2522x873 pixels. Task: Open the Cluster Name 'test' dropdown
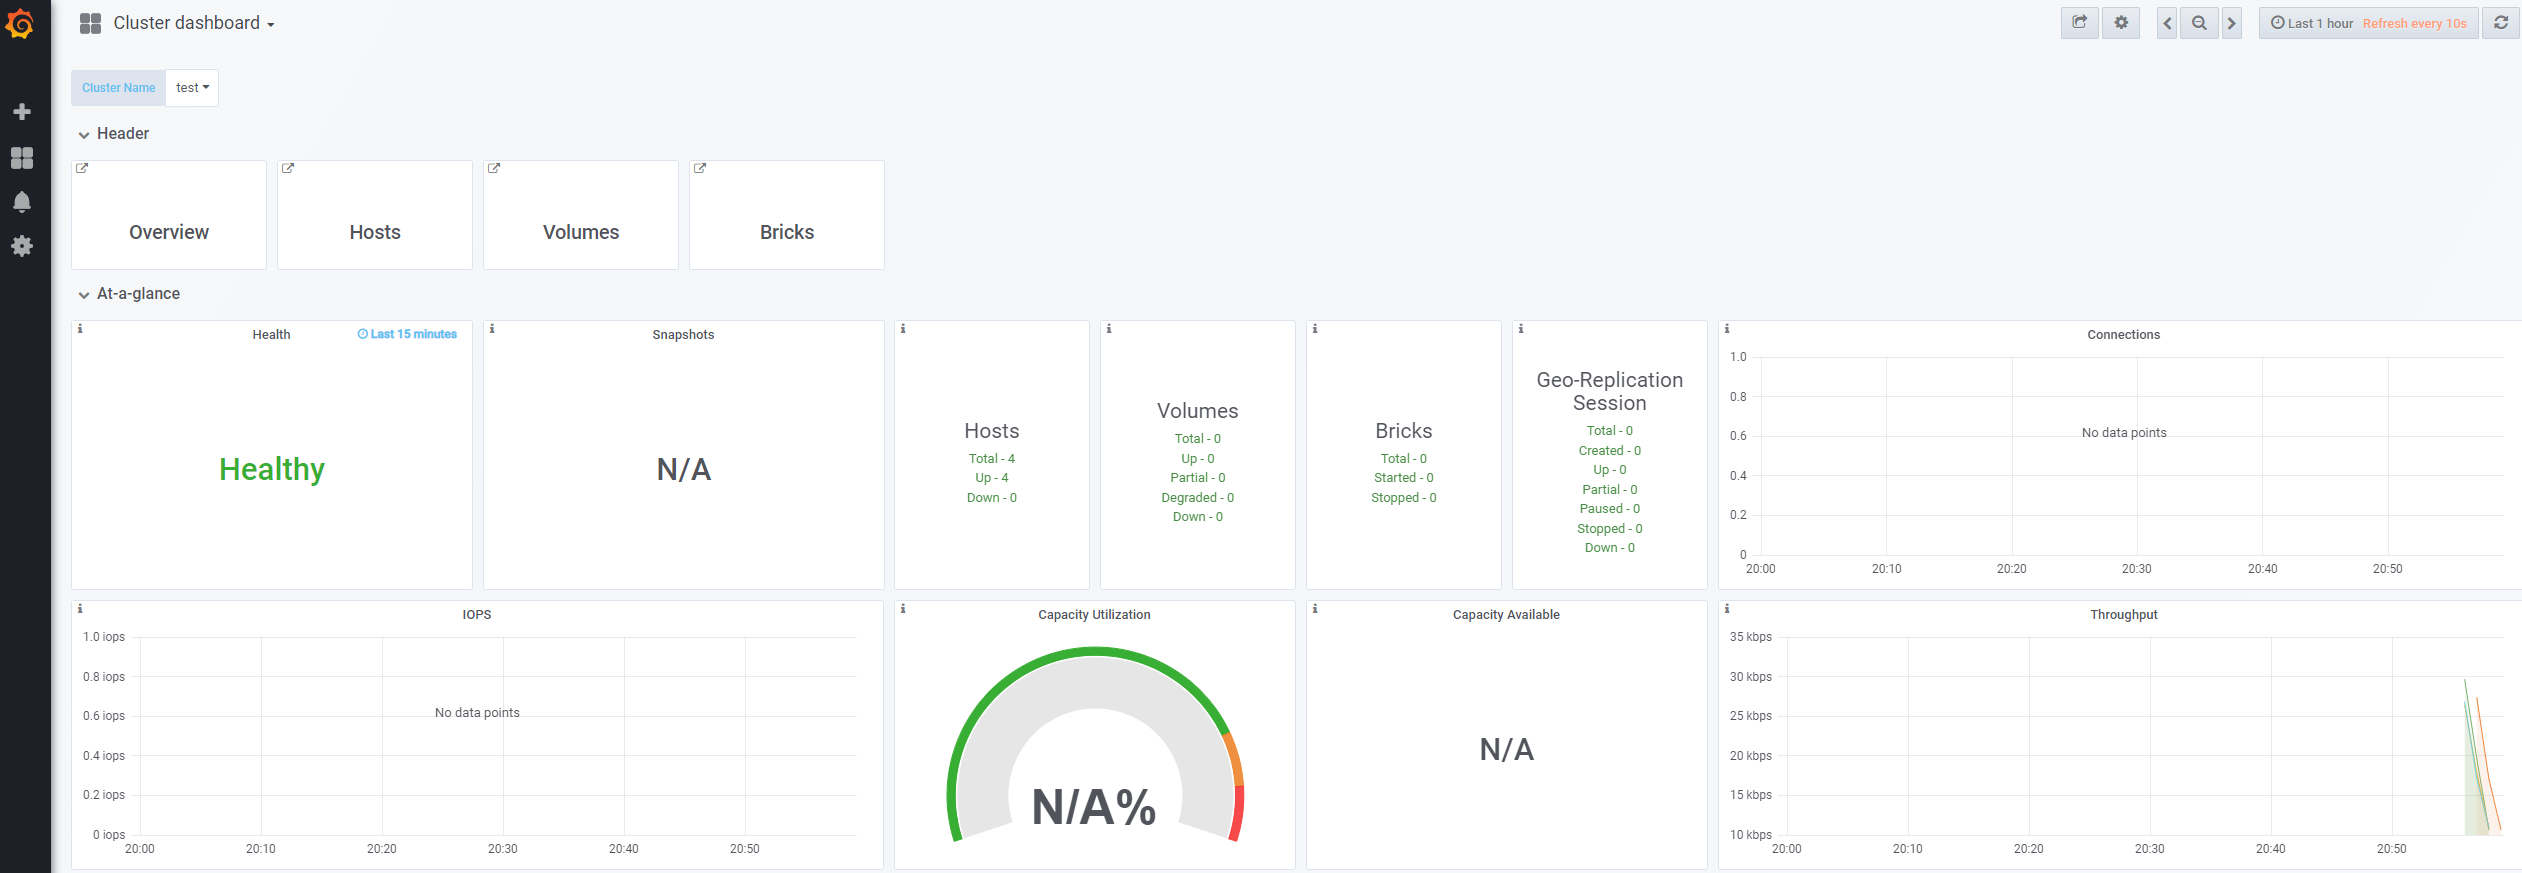[x=192, y=88]
